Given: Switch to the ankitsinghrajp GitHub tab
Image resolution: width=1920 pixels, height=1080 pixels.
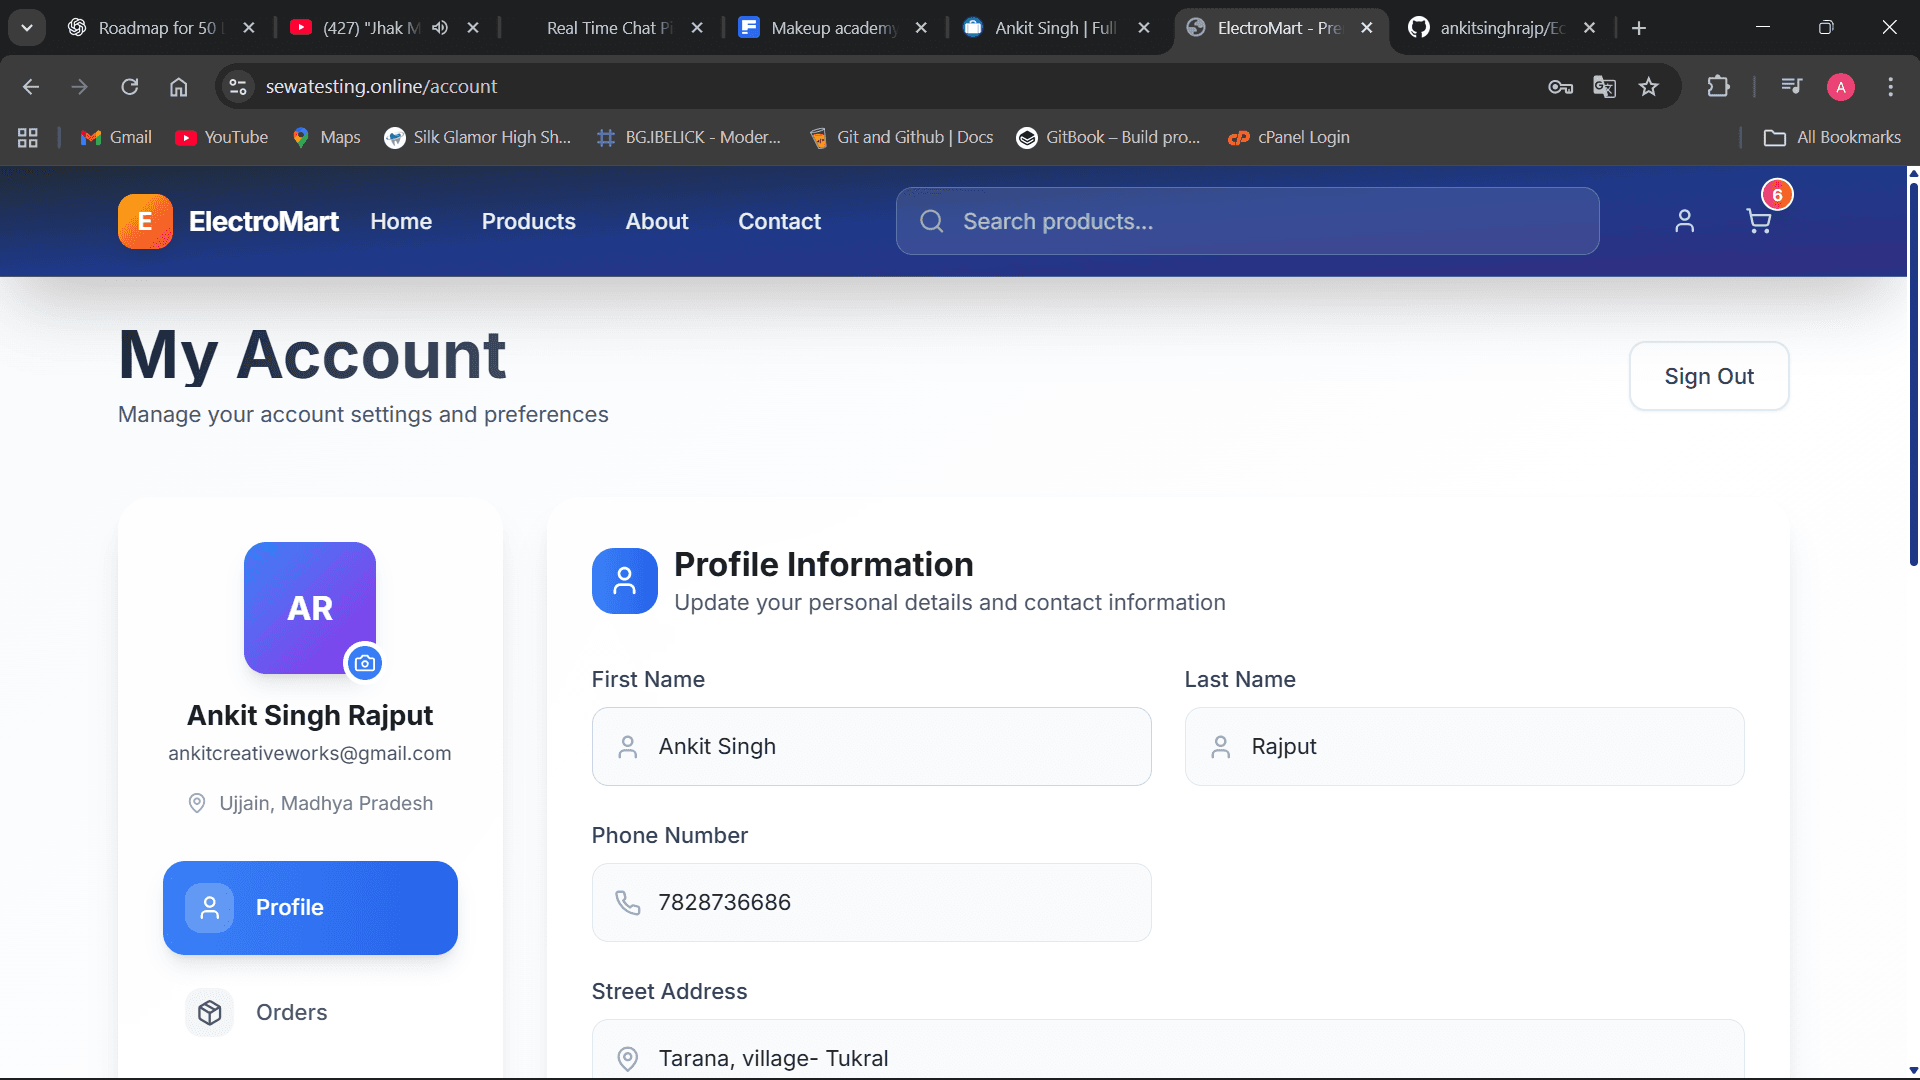Looking at the screenshot, I should [x=1500, y=28].
